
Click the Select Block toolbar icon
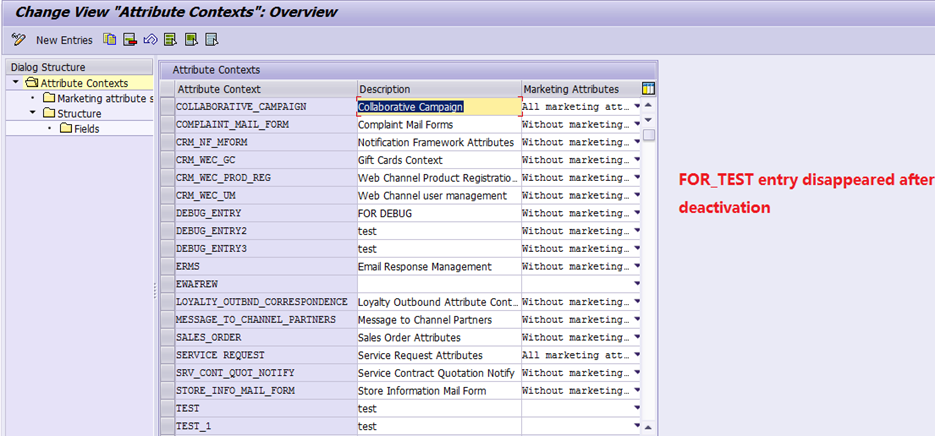(191, 40)
